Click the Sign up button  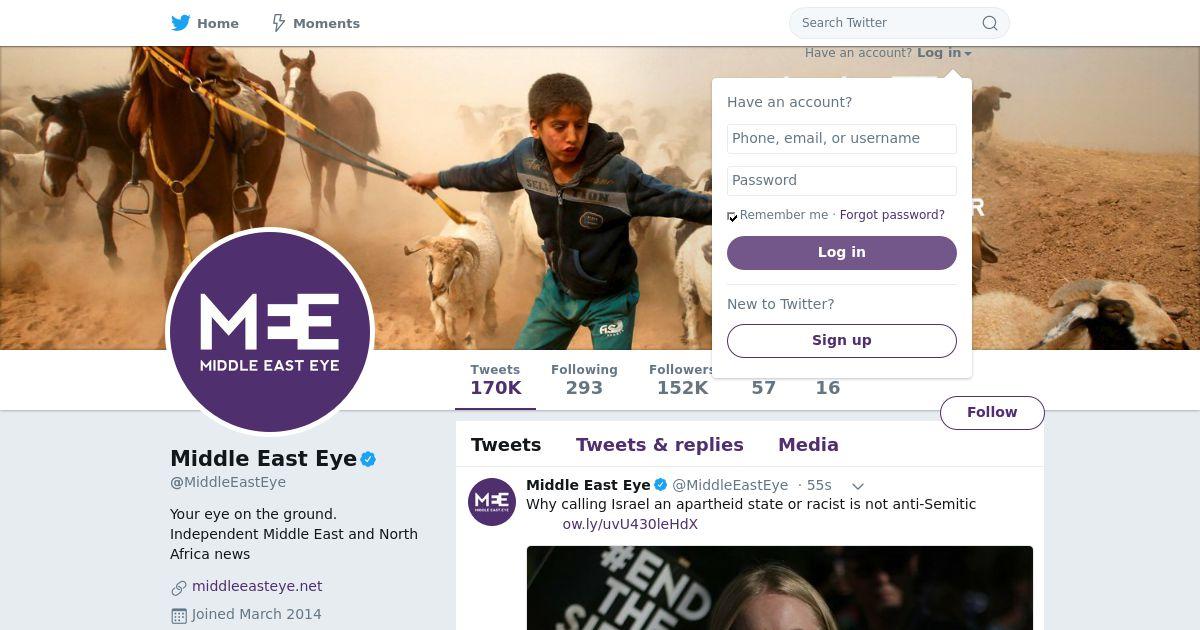841,340
